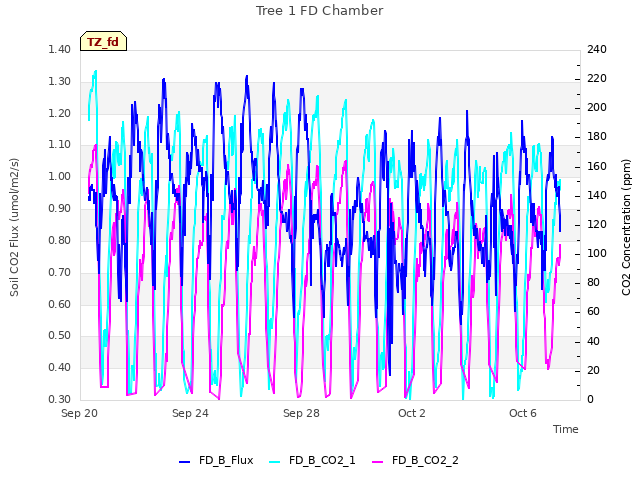Click the 0.30 left axis value

click(60, 400)
